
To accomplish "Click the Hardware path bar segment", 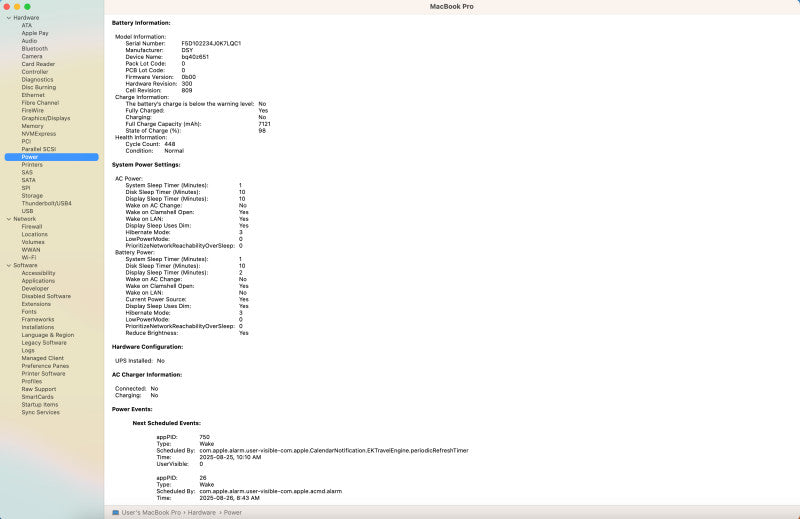I will pos(202,512).
